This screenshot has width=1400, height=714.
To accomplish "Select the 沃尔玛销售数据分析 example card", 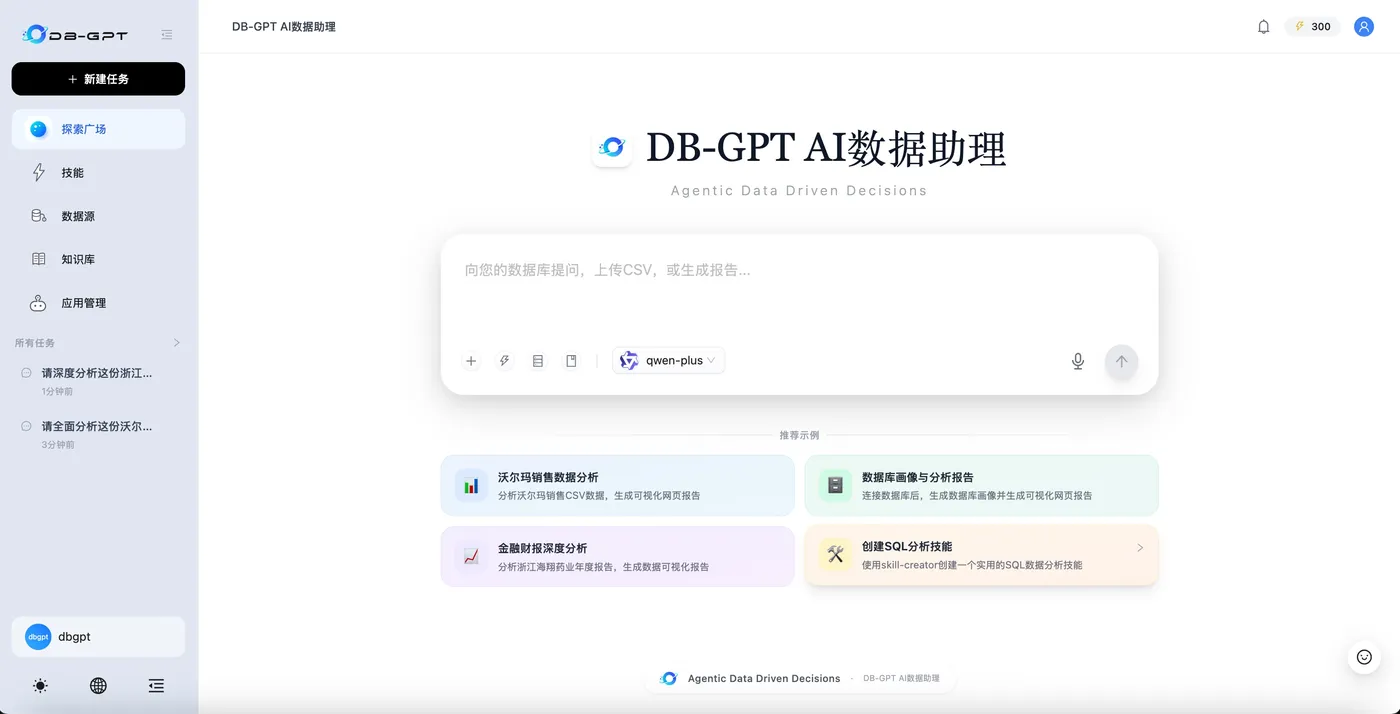I will [617, 486].
